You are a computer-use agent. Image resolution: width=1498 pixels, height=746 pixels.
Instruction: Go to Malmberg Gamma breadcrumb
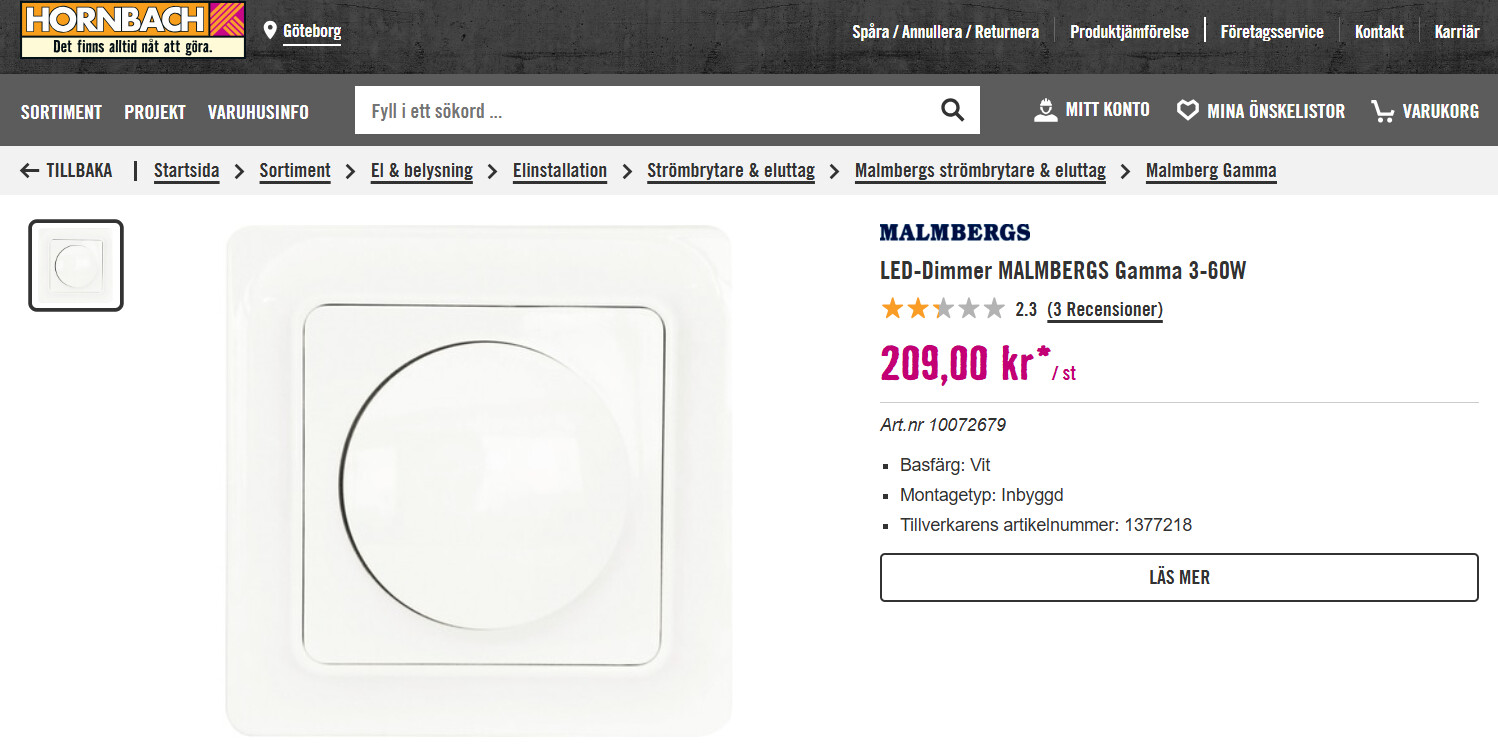(1211, 171)
